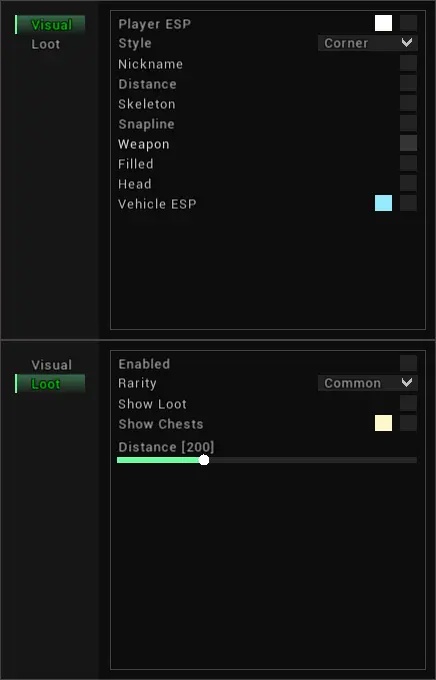Viewport: 436px width, 680px height.
Task: Toggle the Filled checkbox
Action: tap(408, 163)
